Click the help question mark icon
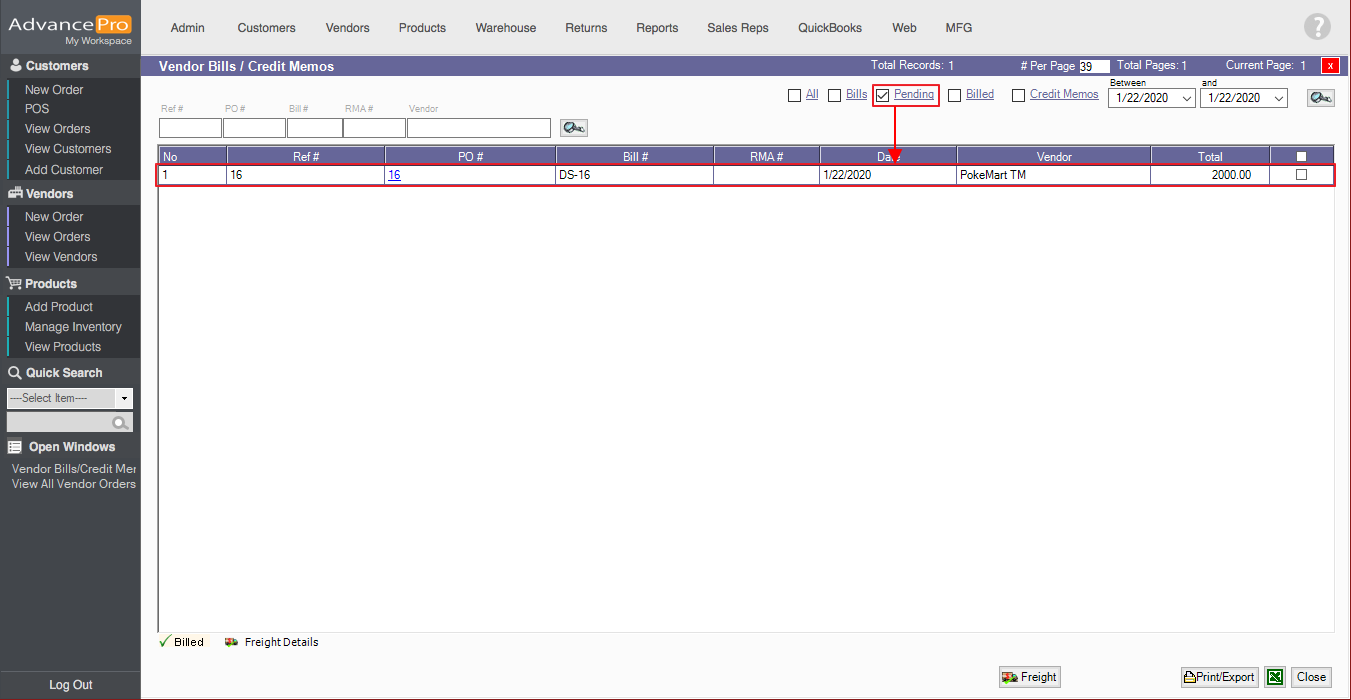Viewport: 1351px width, 700px height. pyautogui.click(x=1317, y=28)
